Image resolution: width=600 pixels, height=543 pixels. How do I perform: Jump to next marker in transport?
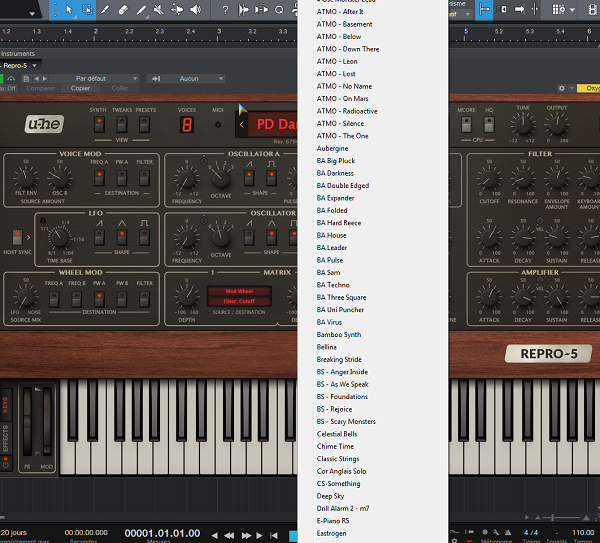coord(259,535)
